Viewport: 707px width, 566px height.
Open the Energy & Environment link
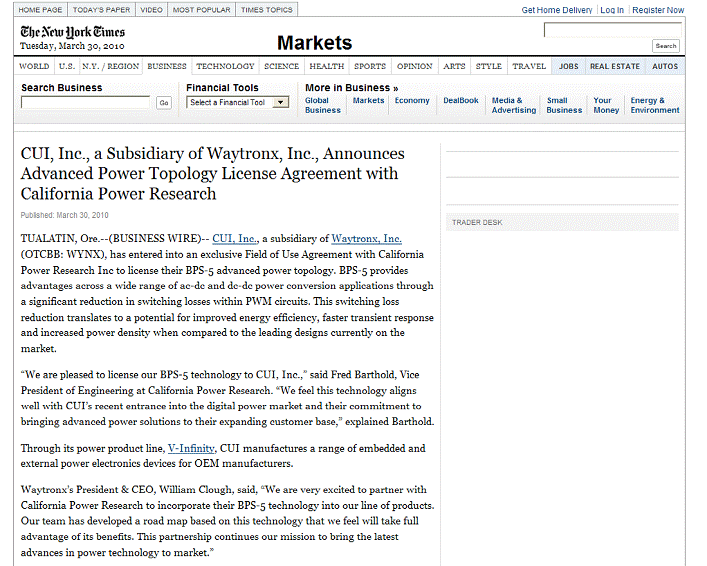[x=655, y=105]
